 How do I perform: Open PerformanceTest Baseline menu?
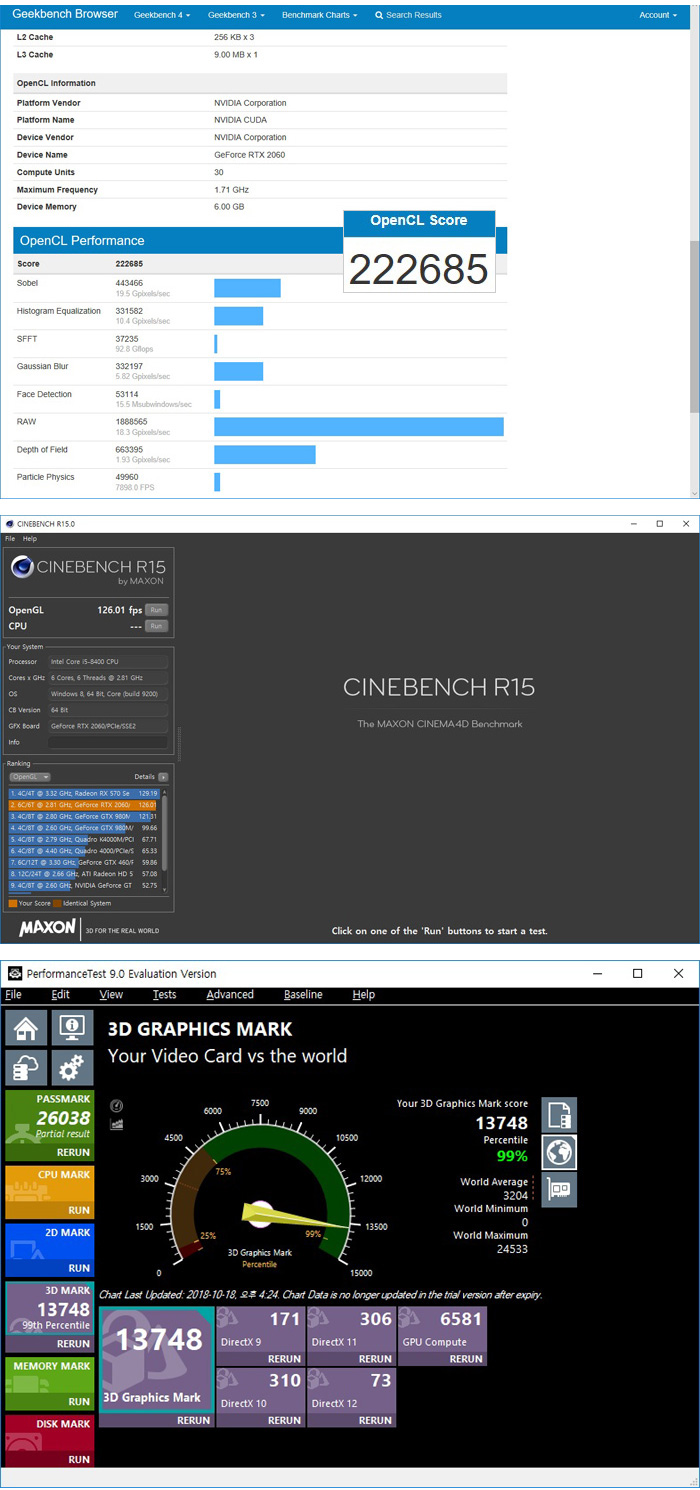tap(303, 994)
